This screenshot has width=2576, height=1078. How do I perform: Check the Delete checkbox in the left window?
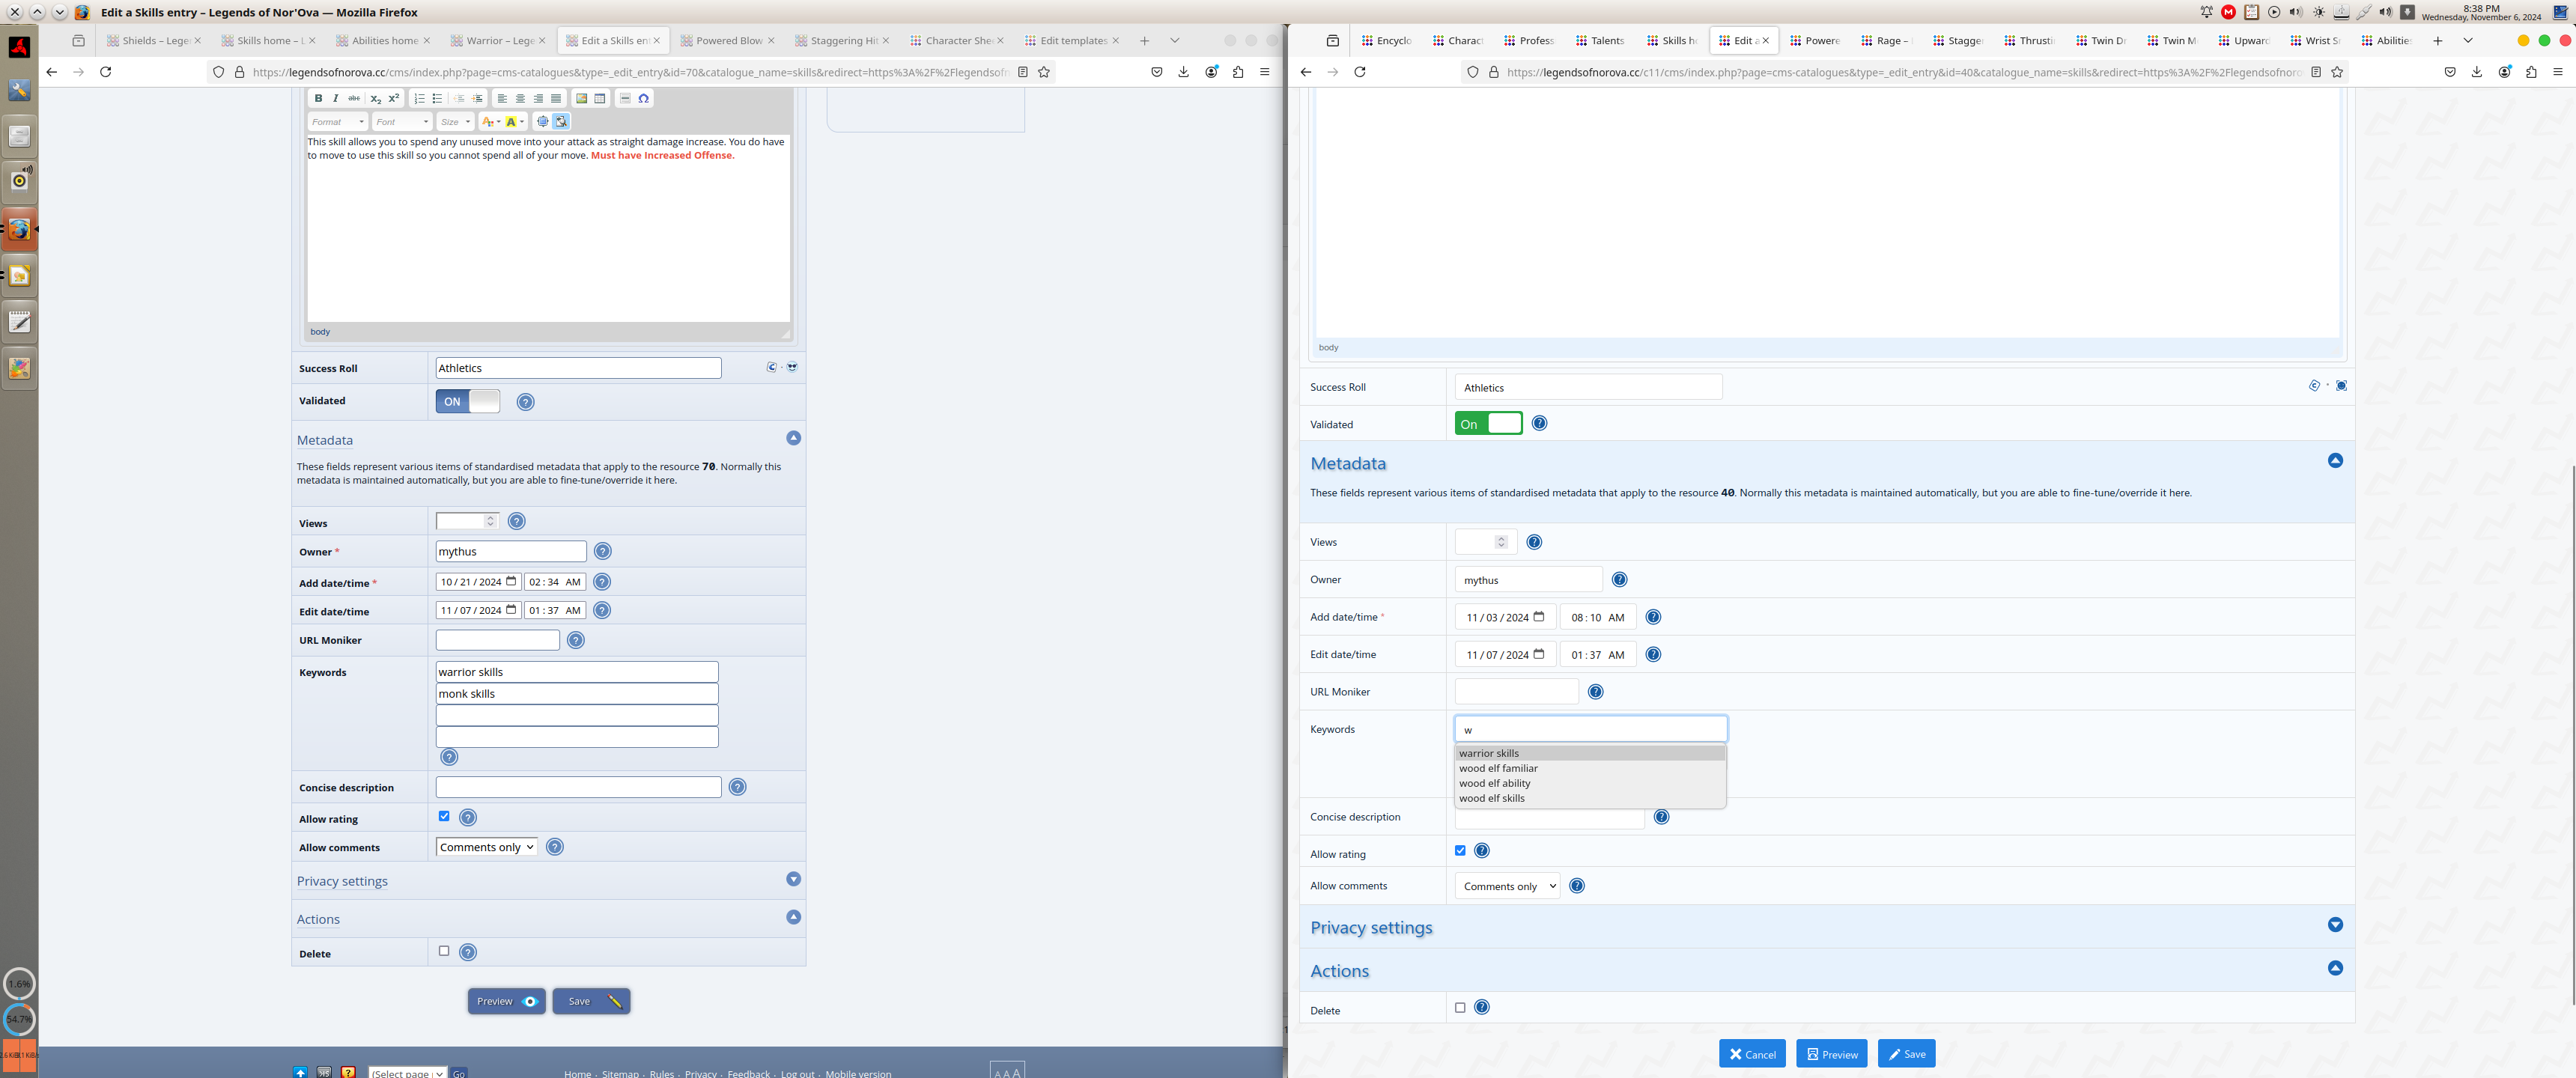point(444,951)
